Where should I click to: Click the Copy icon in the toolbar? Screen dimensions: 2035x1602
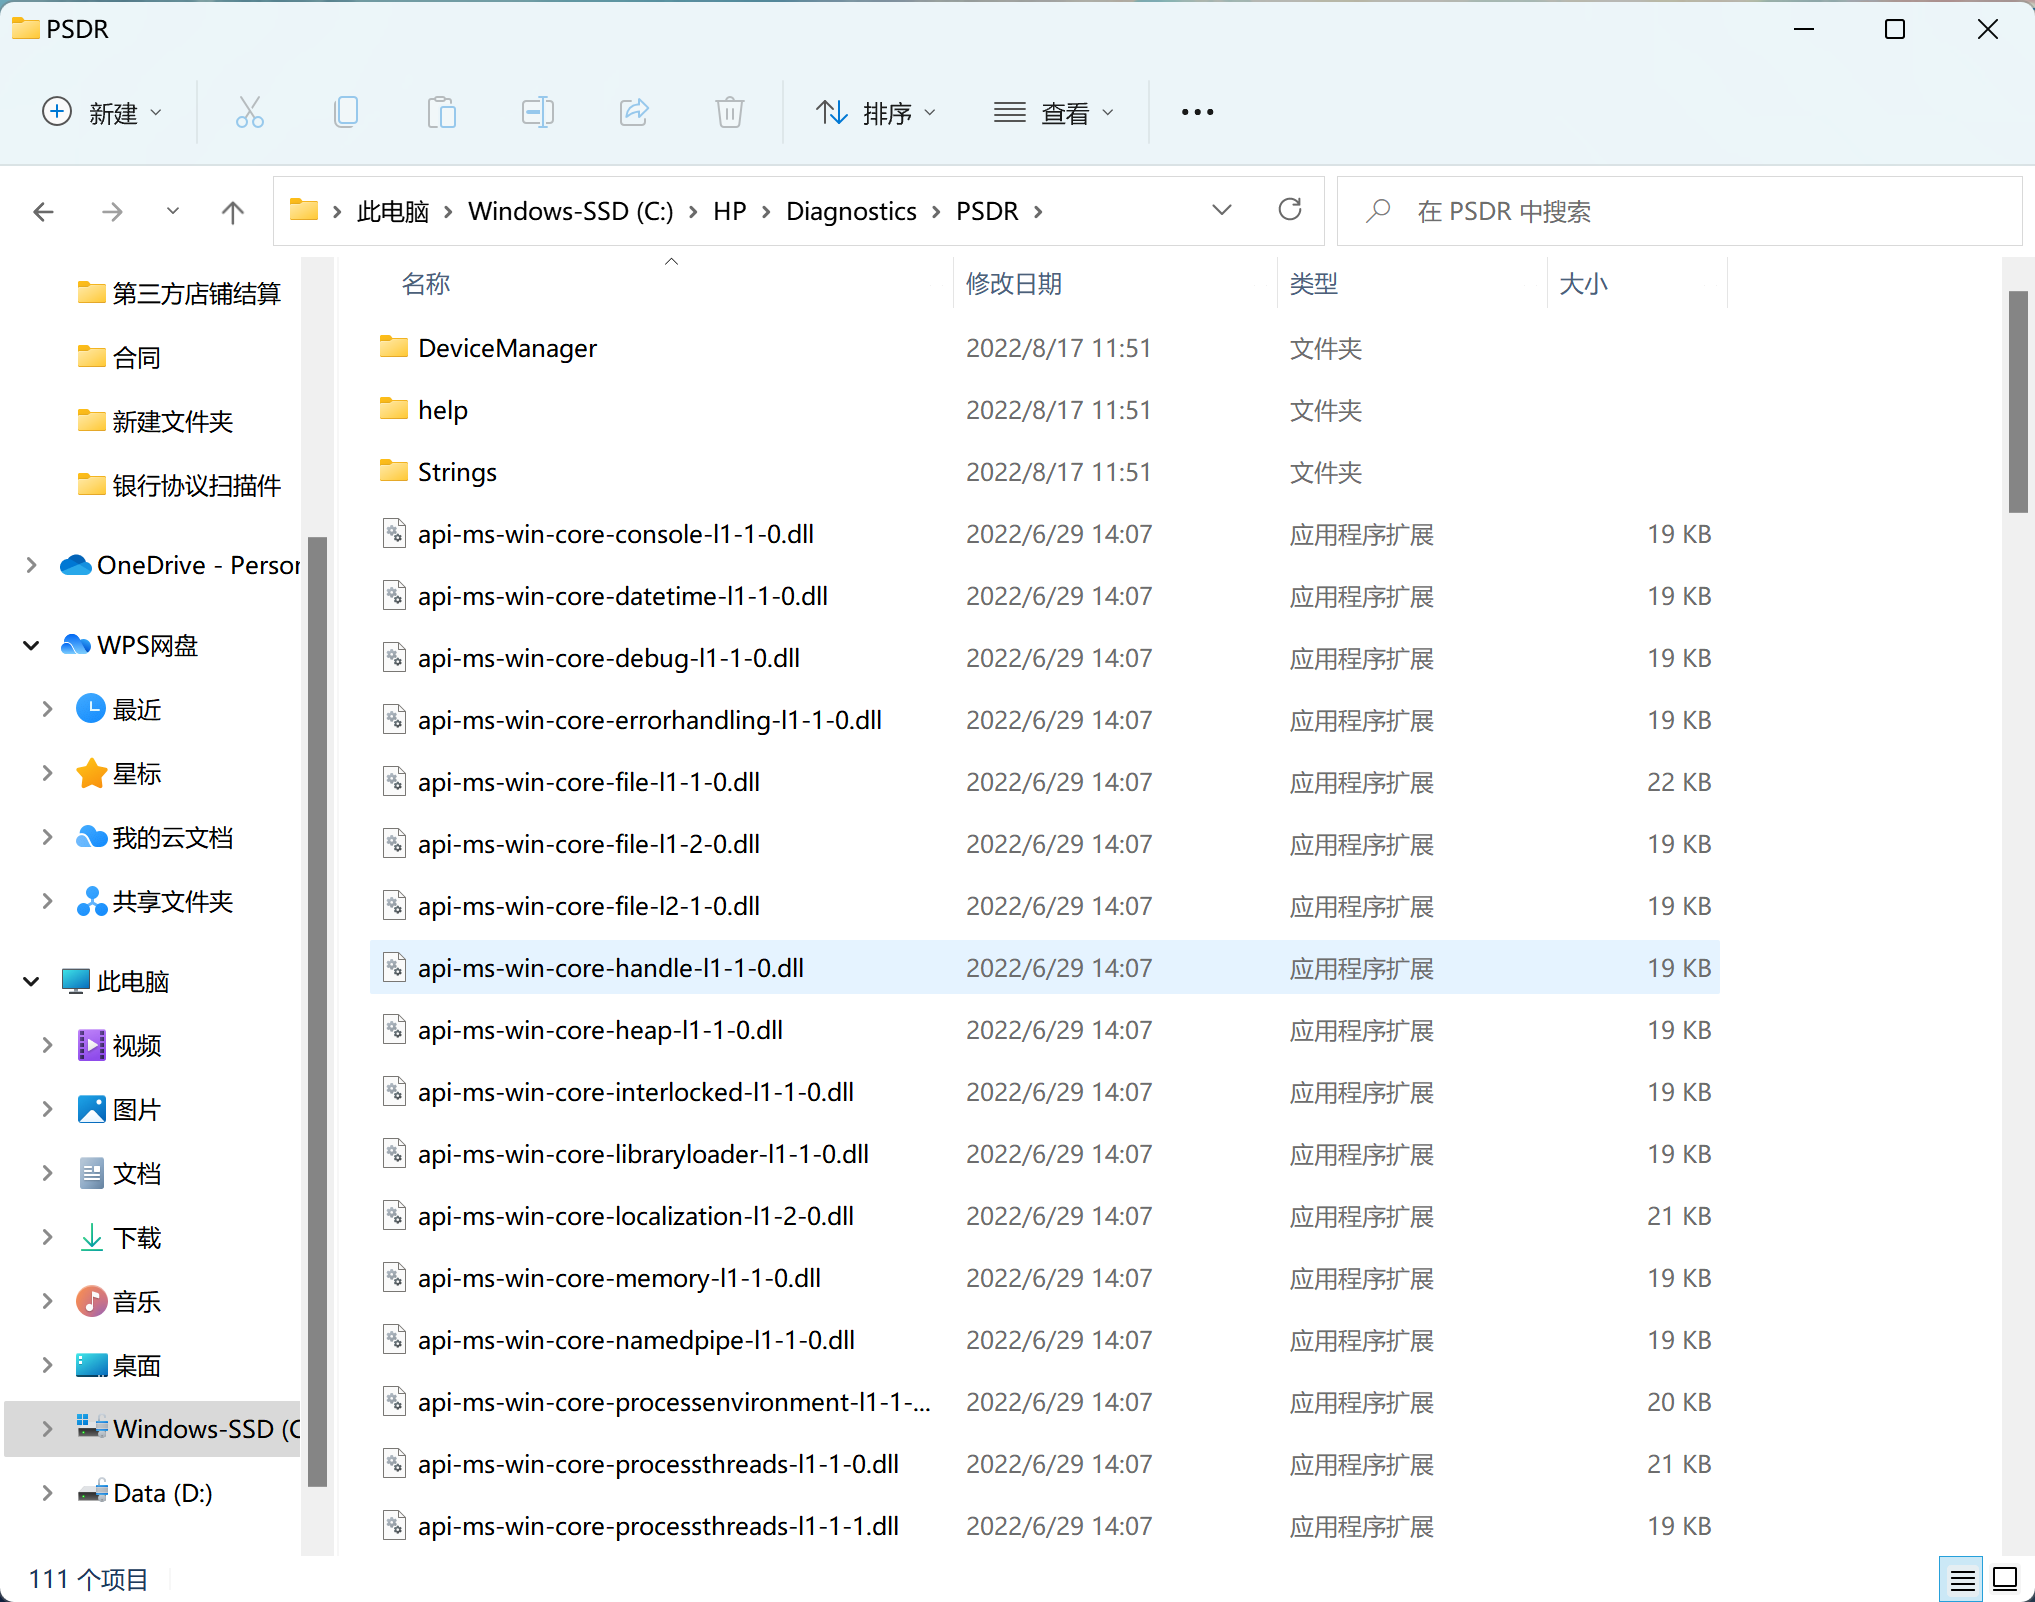(x=345, y=112)
